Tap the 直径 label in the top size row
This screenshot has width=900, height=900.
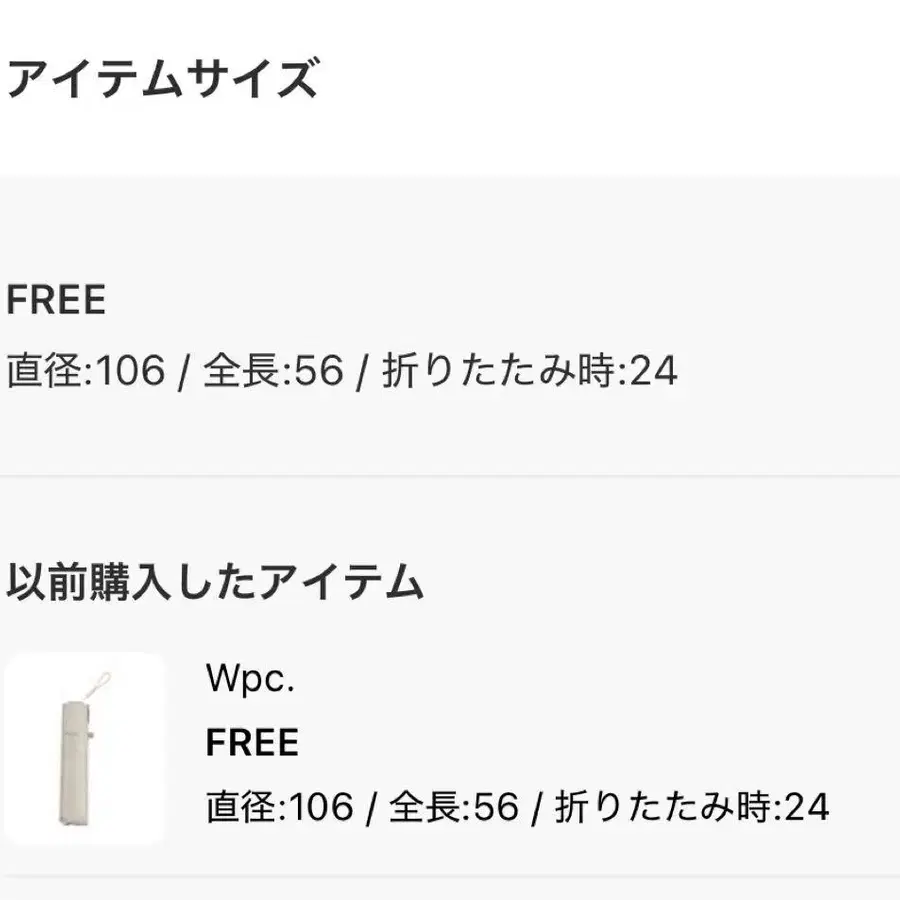point(45,370)
